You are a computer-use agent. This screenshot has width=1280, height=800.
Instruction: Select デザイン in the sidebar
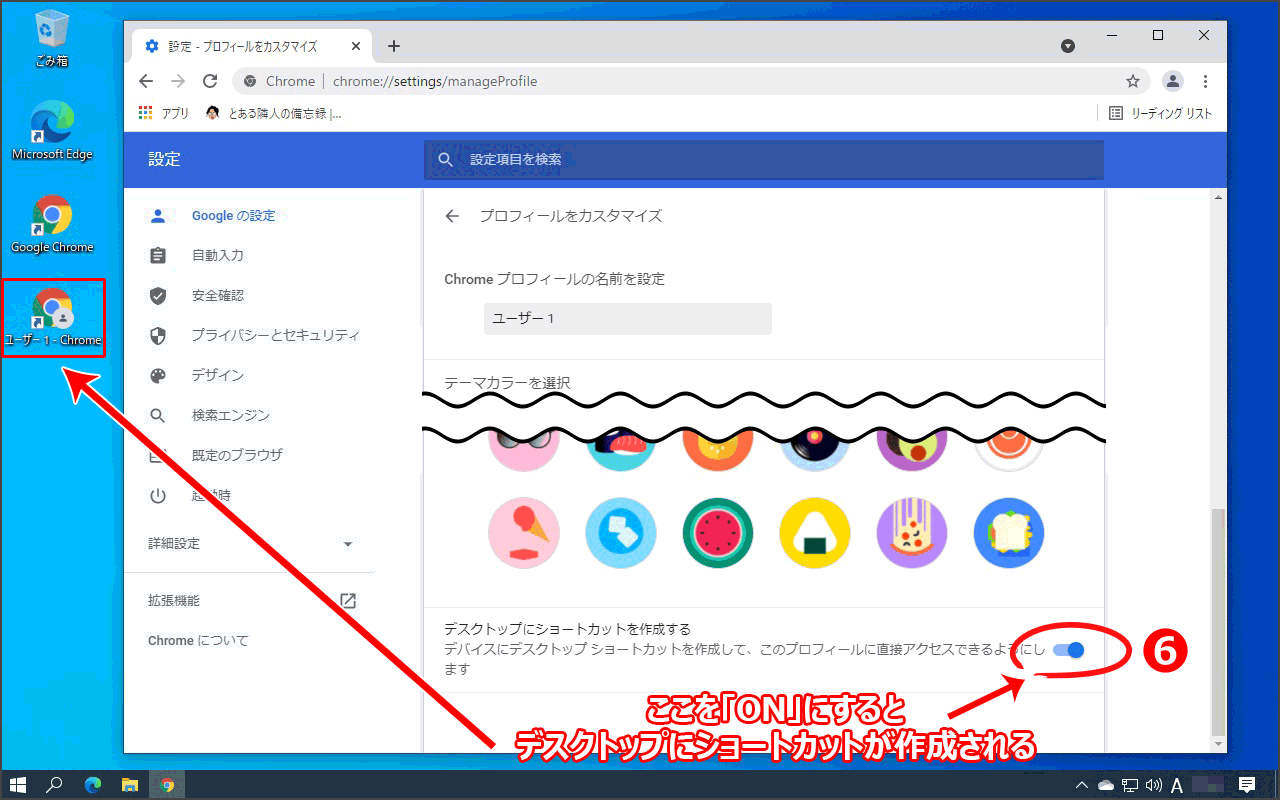[218, 375]
